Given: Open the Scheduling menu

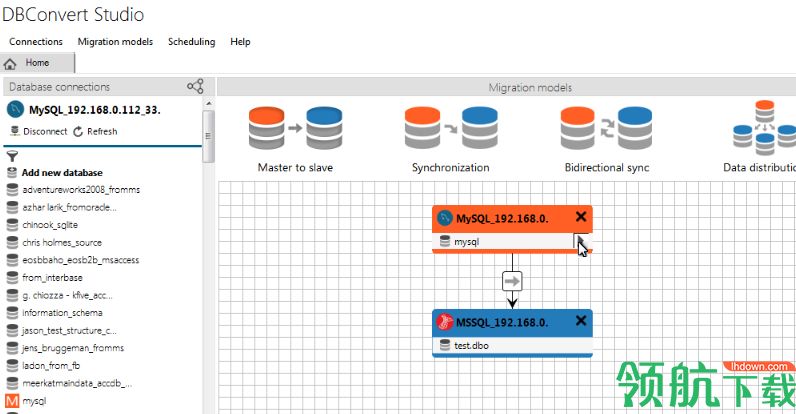Looking at the screenshot, I should (x=191, y=42).
